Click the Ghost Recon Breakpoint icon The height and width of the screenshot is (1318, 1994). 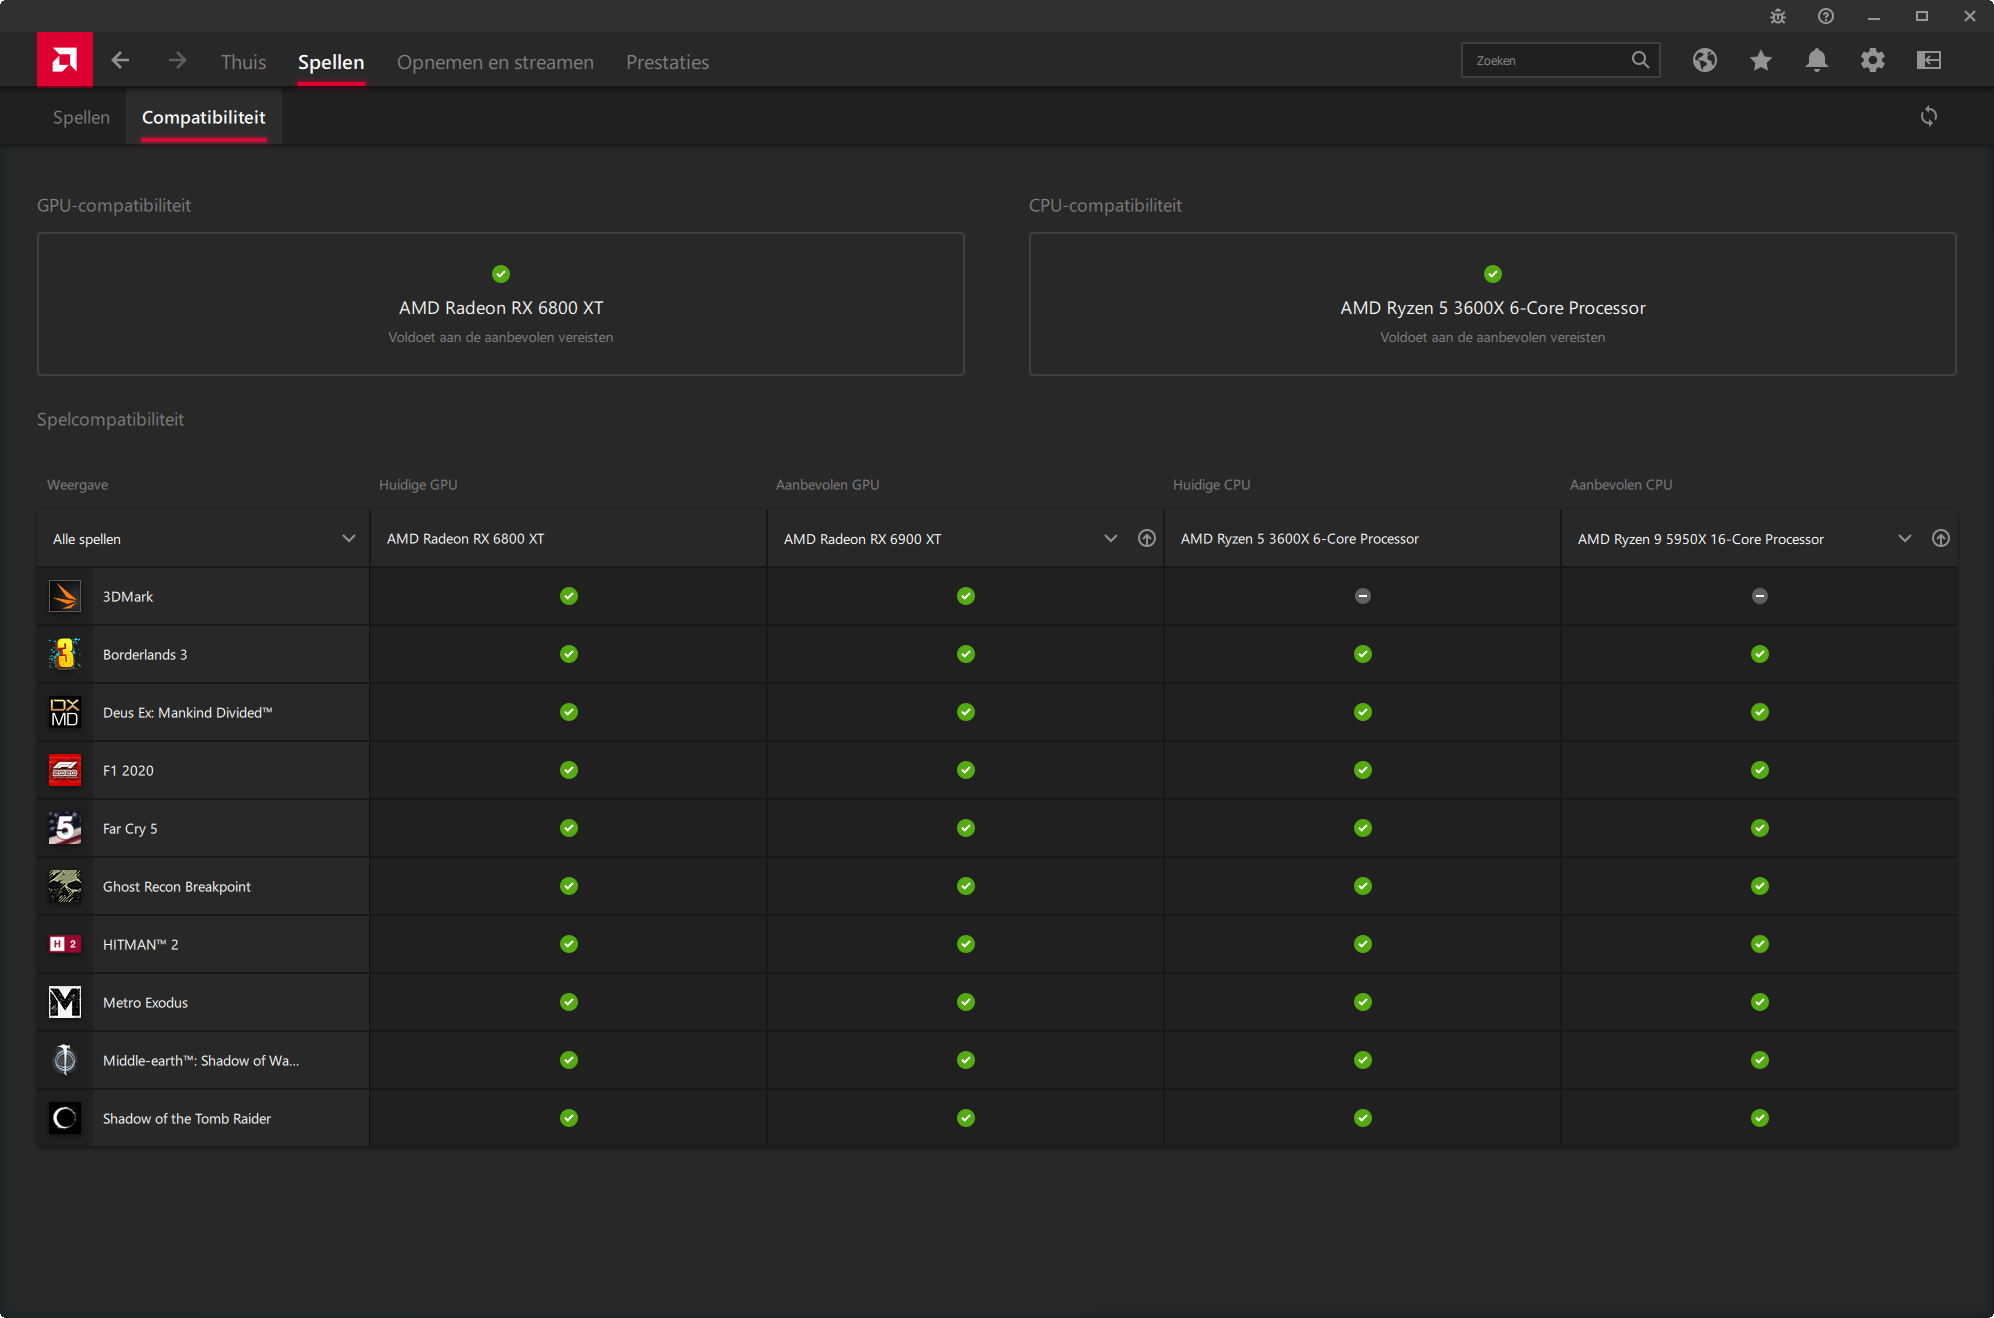(x=65, y=887)
